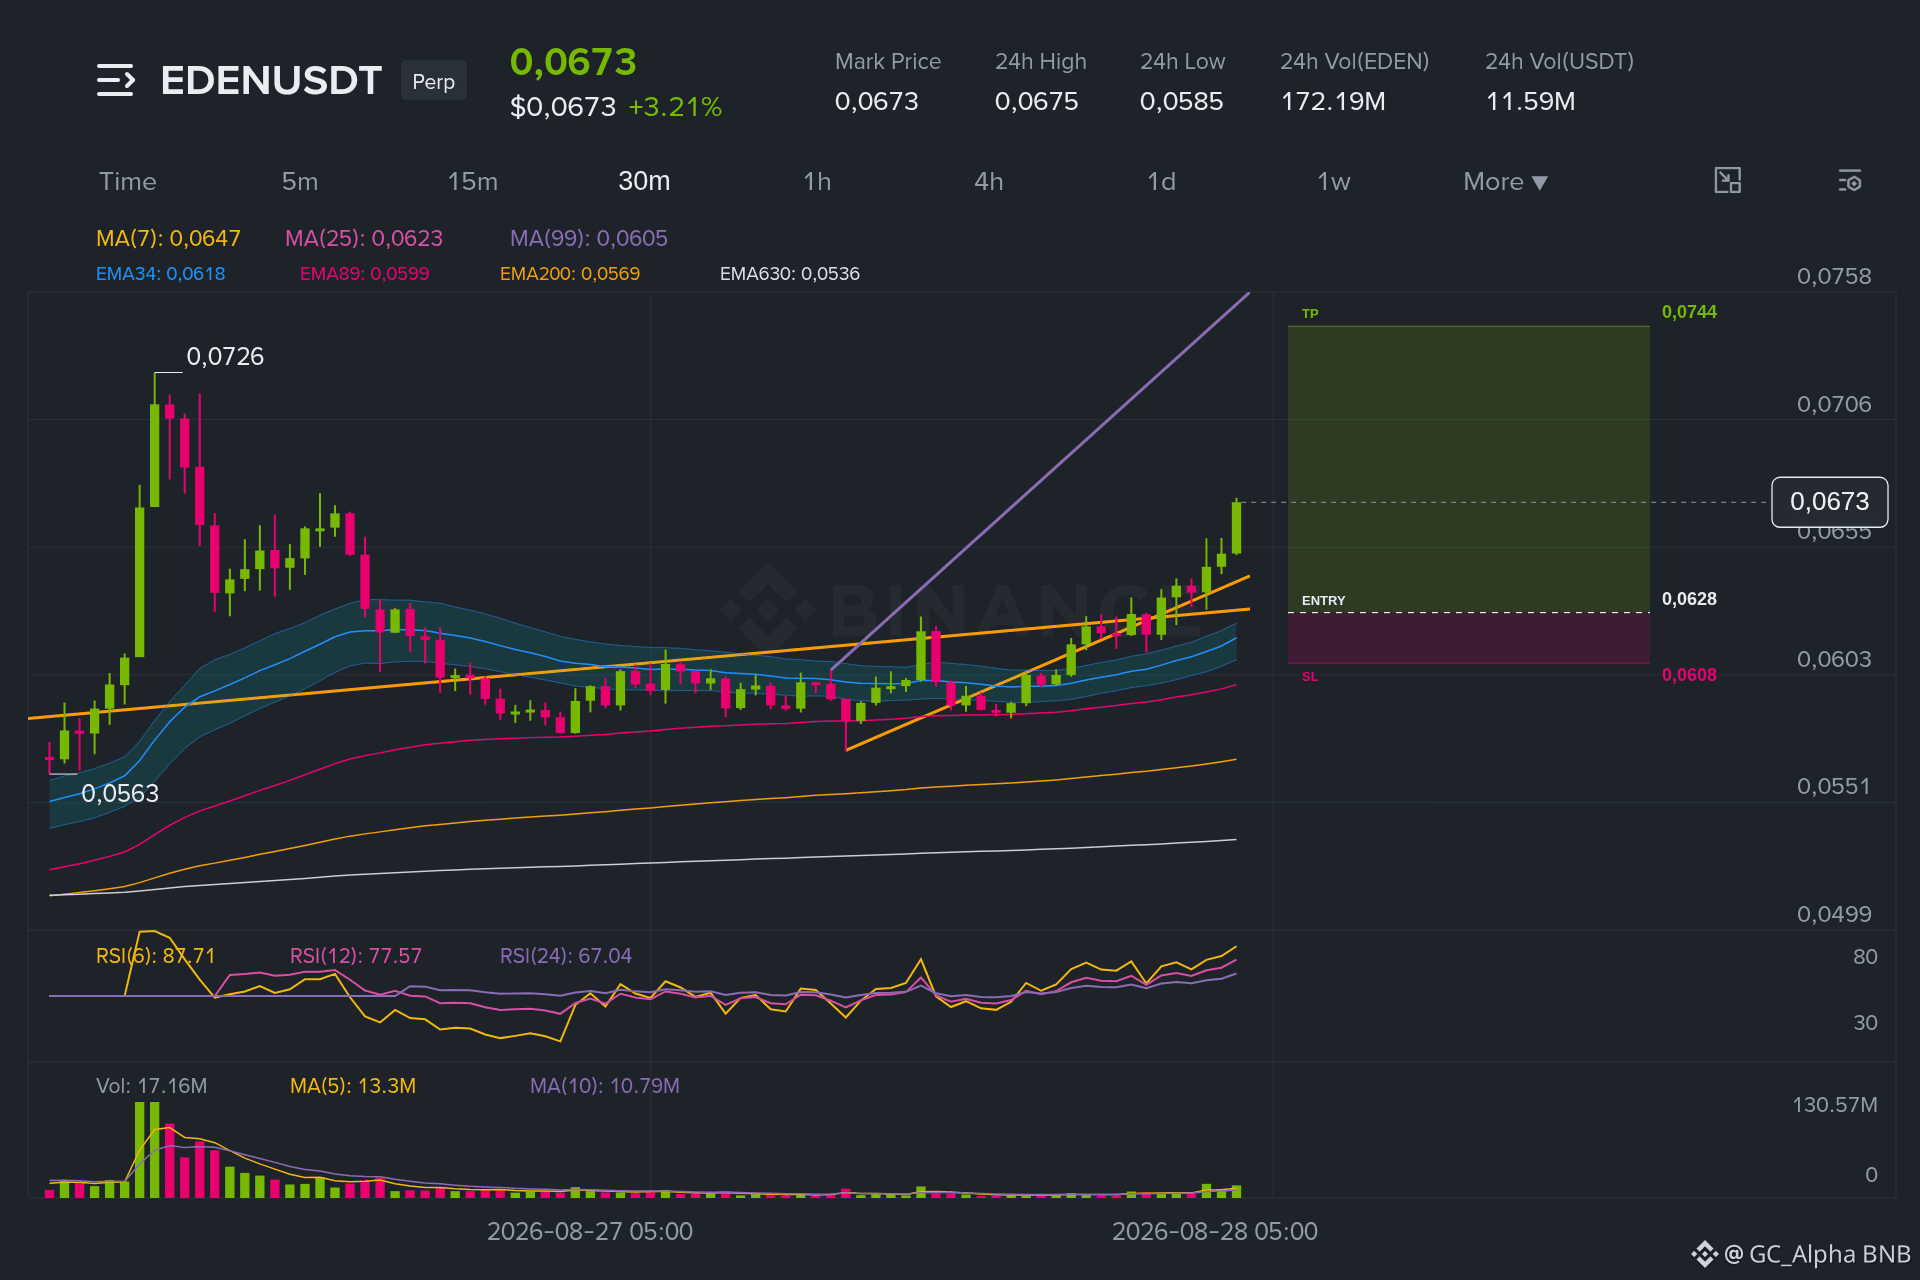The width and height of the screenshot is (1920, 1280).
Task: Click the Perp contract badge
Action: click(x=434, y=81)
